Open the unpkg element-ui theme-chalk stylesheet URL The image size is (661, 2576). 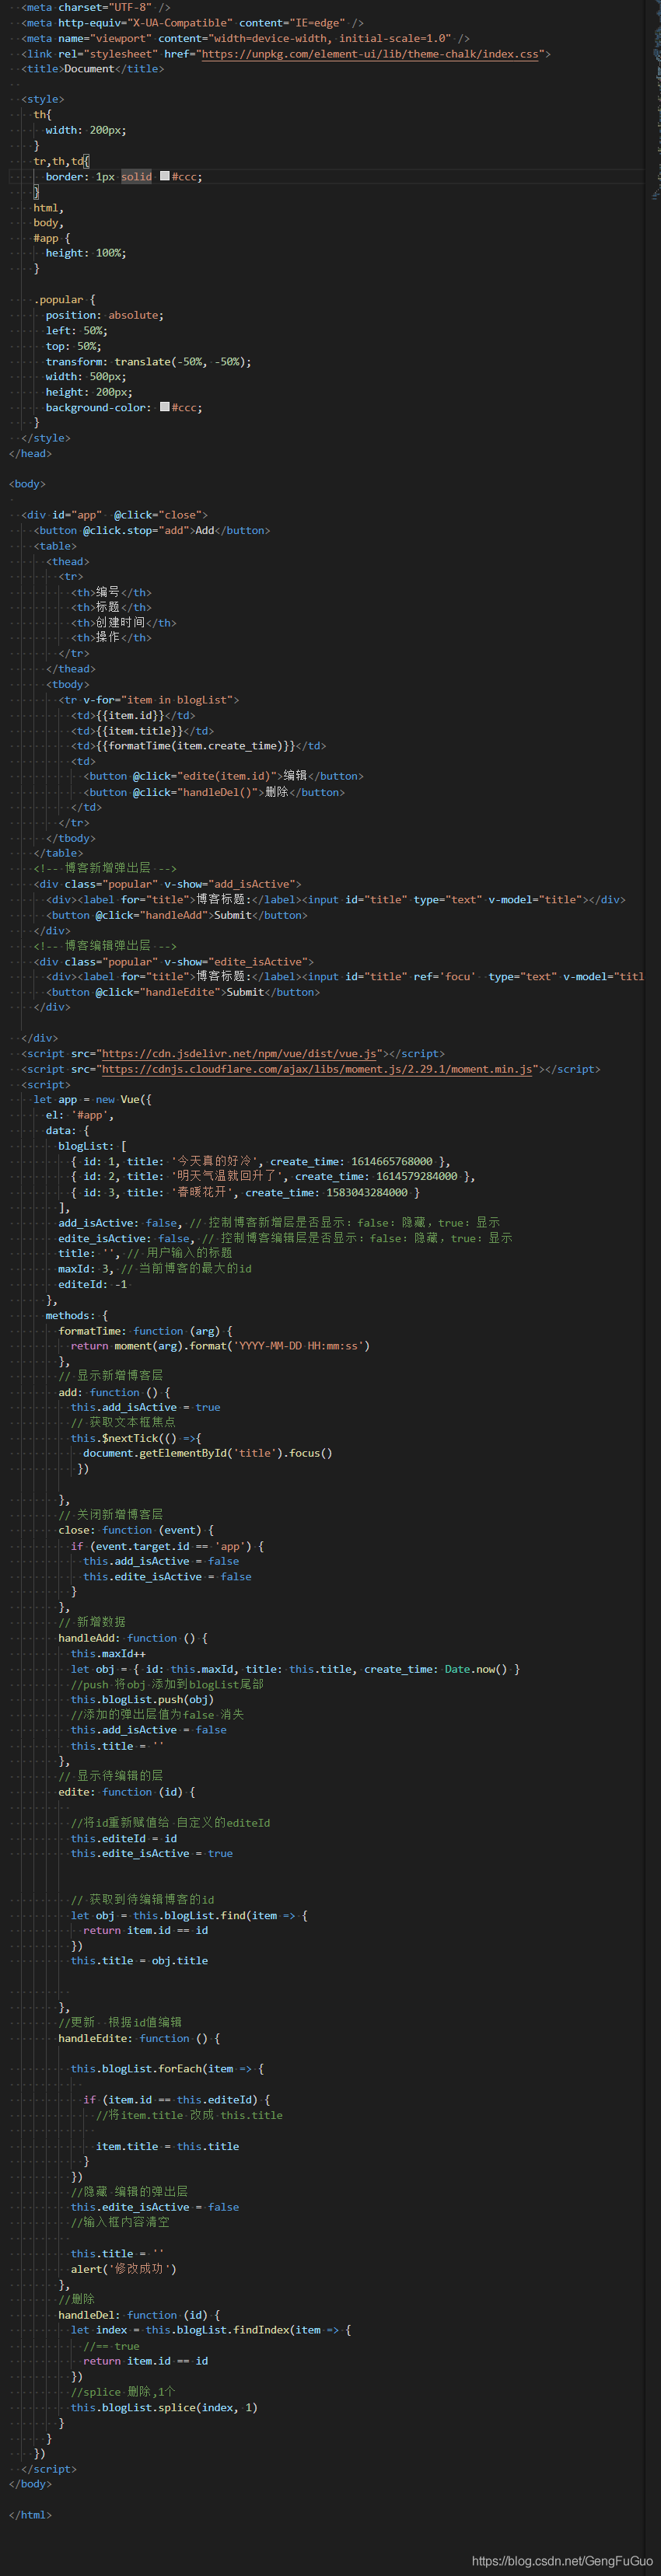(x=370, y=54)
